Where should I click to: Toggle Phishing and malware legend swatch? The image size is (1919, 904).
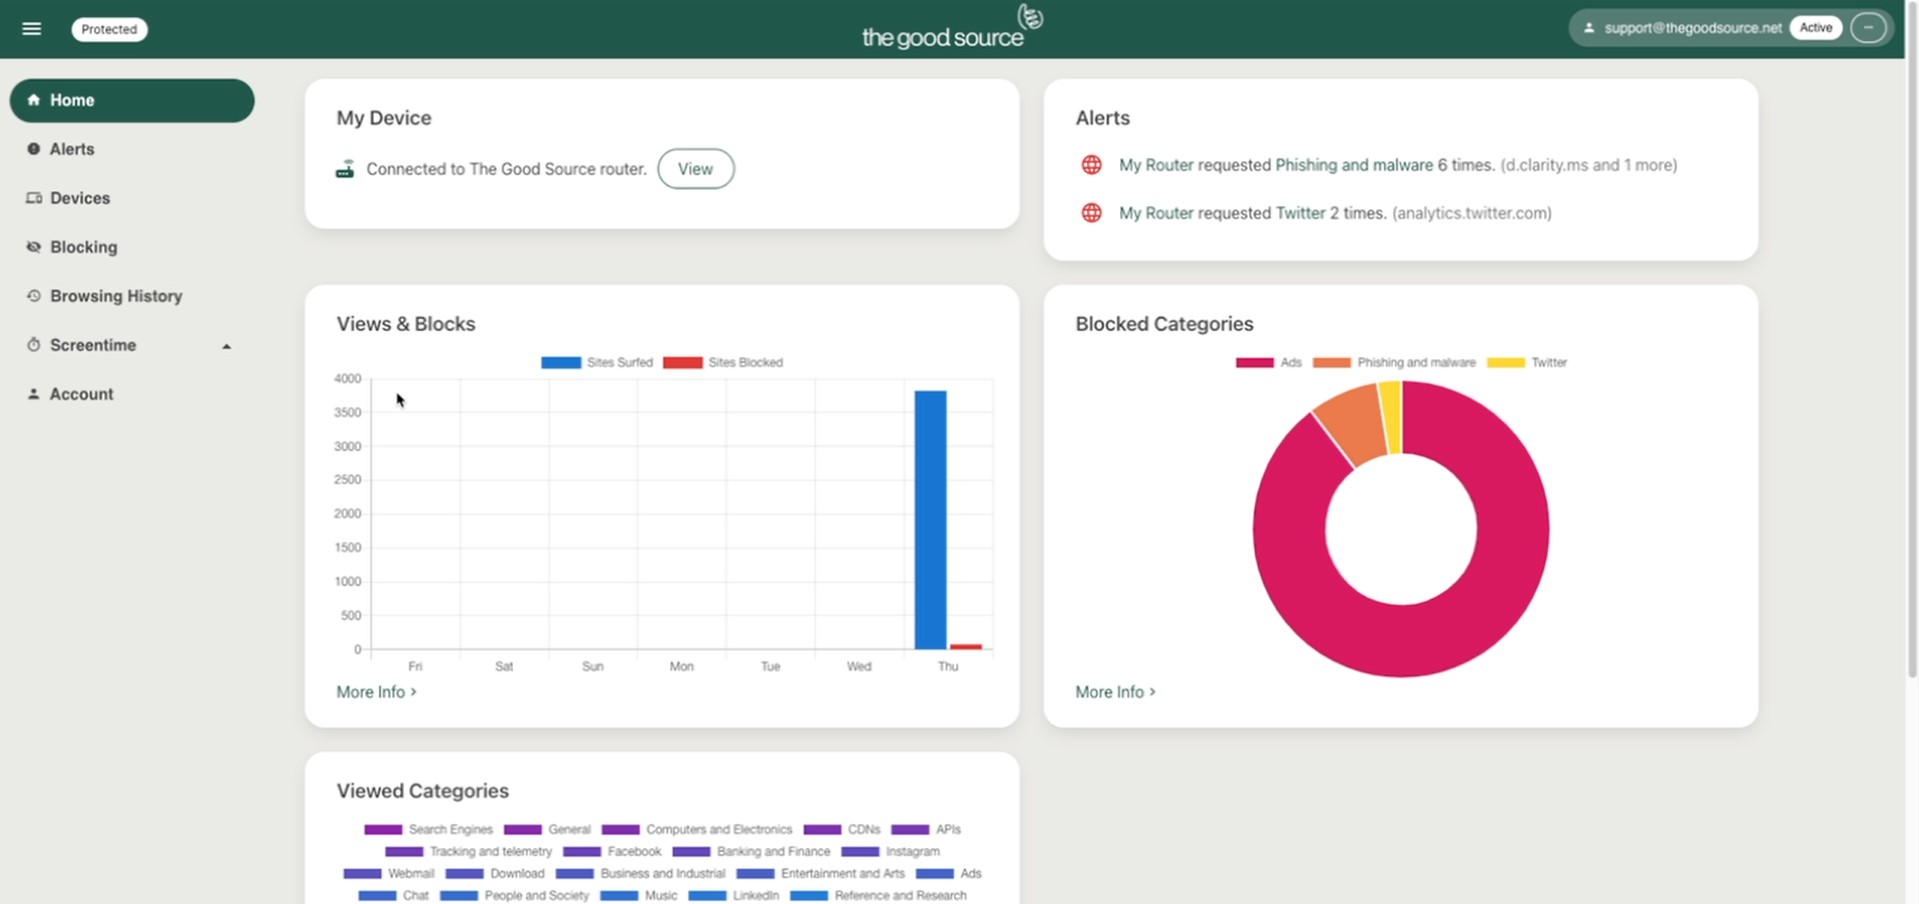click(x=1331, y=363)
